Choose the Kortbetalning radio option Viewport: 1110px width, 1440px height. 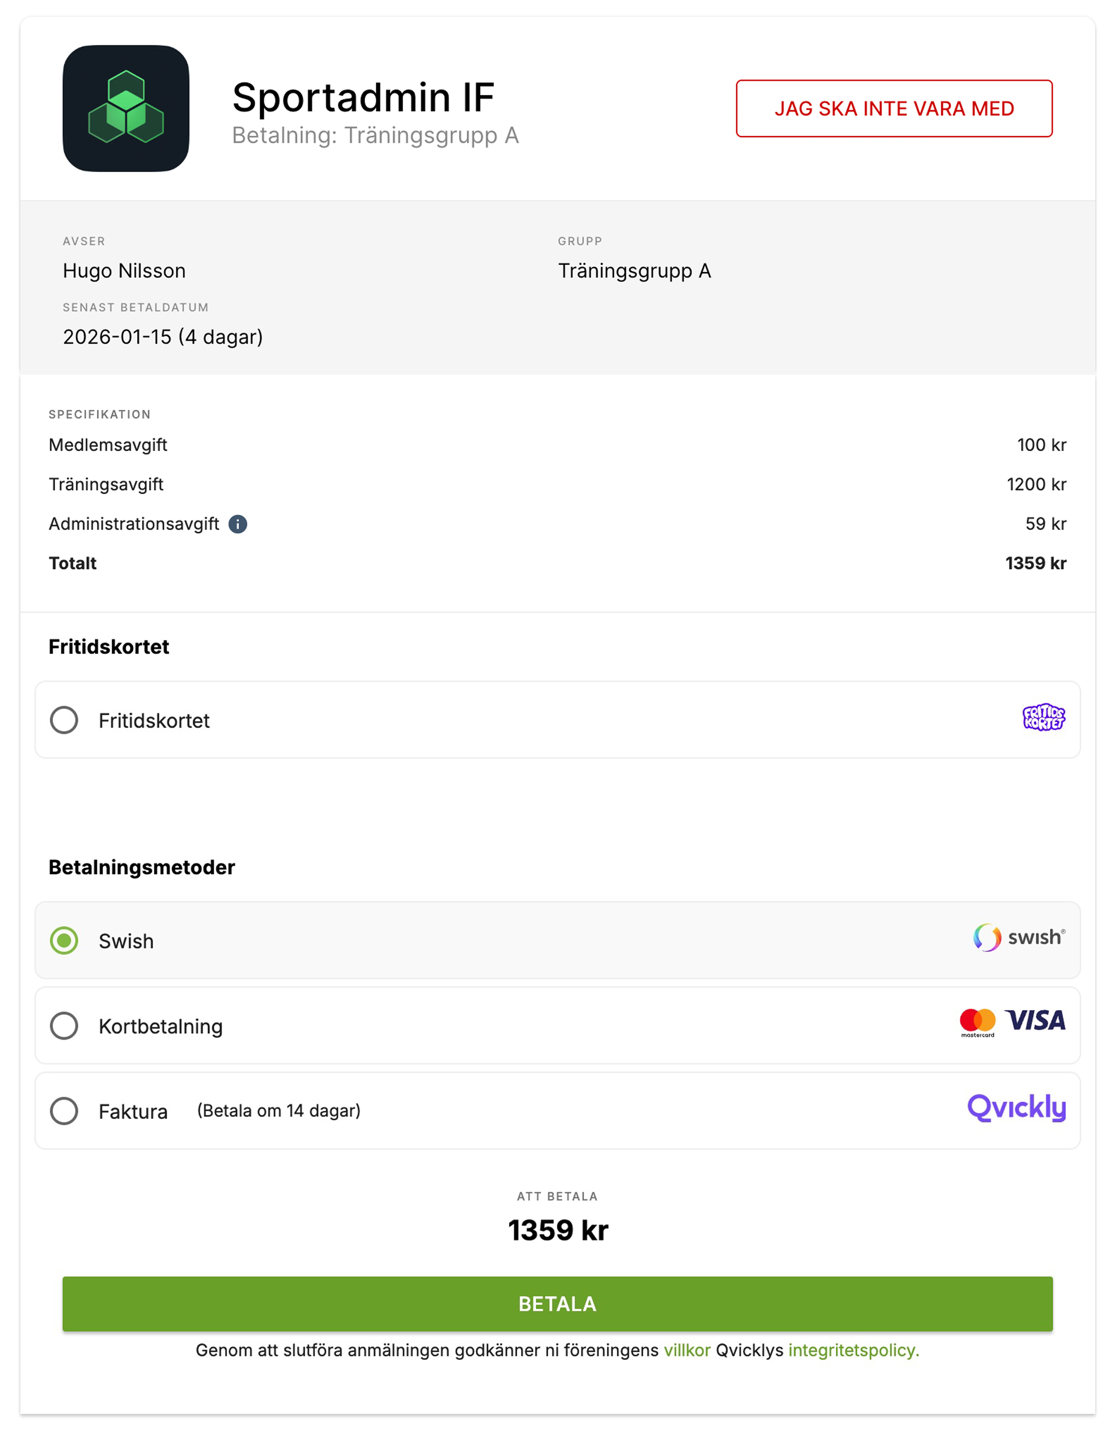click(65, 1026)
